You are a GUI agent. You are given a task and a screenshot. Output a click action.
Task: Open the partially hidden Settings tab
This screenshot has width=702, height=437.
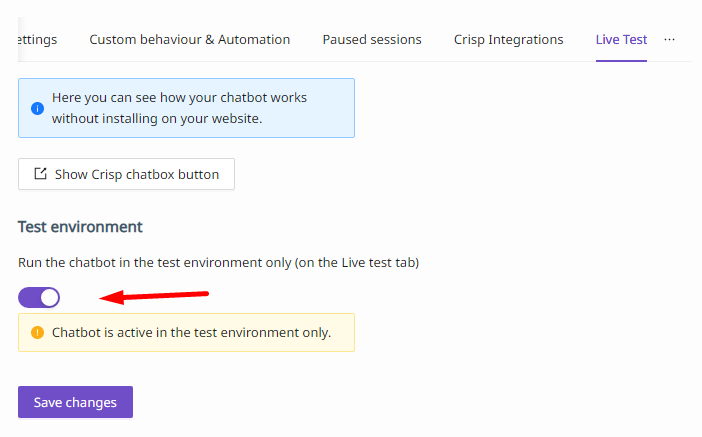pyautogui.click(x=38, y=39)
